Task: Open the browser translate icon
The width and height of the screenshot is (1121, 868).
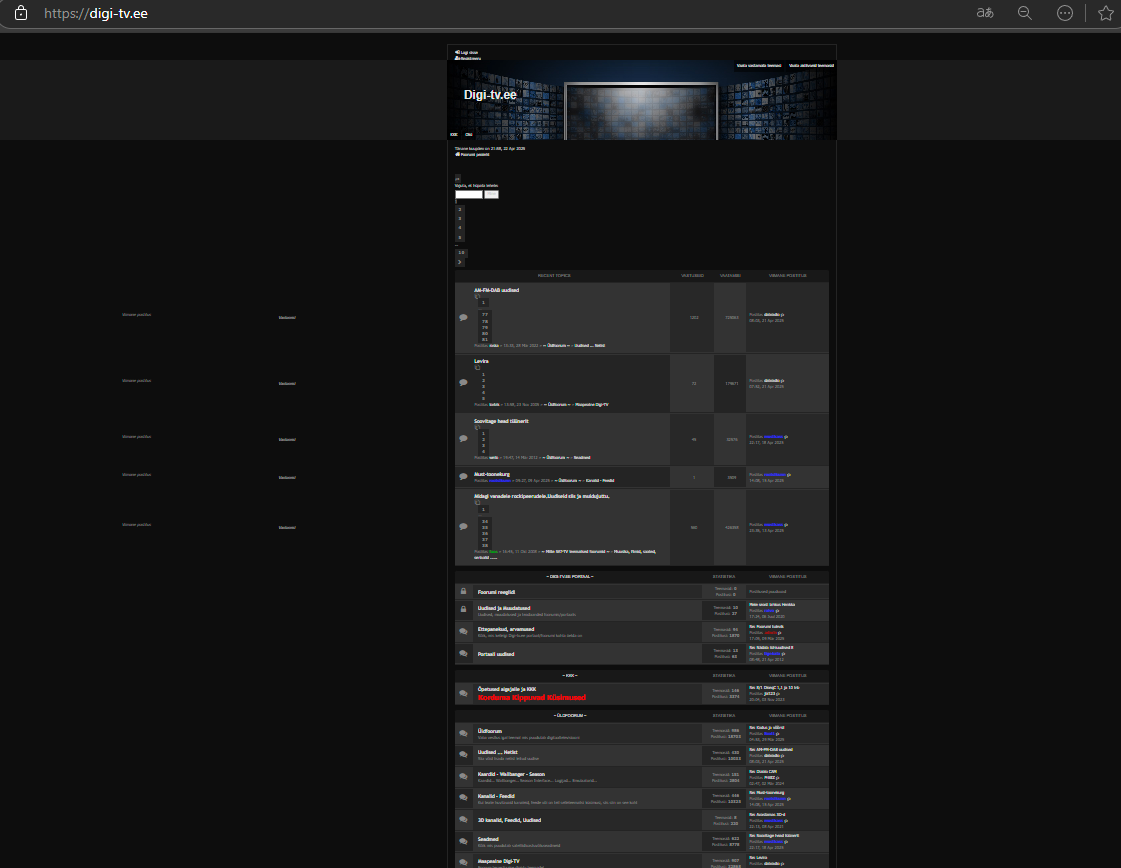Action: (984, 13)
